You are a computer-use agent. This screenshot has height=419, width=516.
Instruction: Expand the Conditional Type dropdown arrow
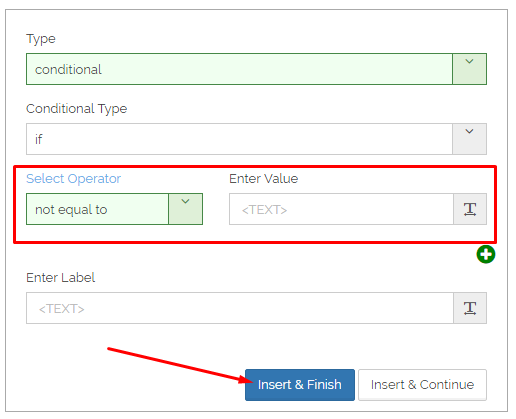(469, 139)
